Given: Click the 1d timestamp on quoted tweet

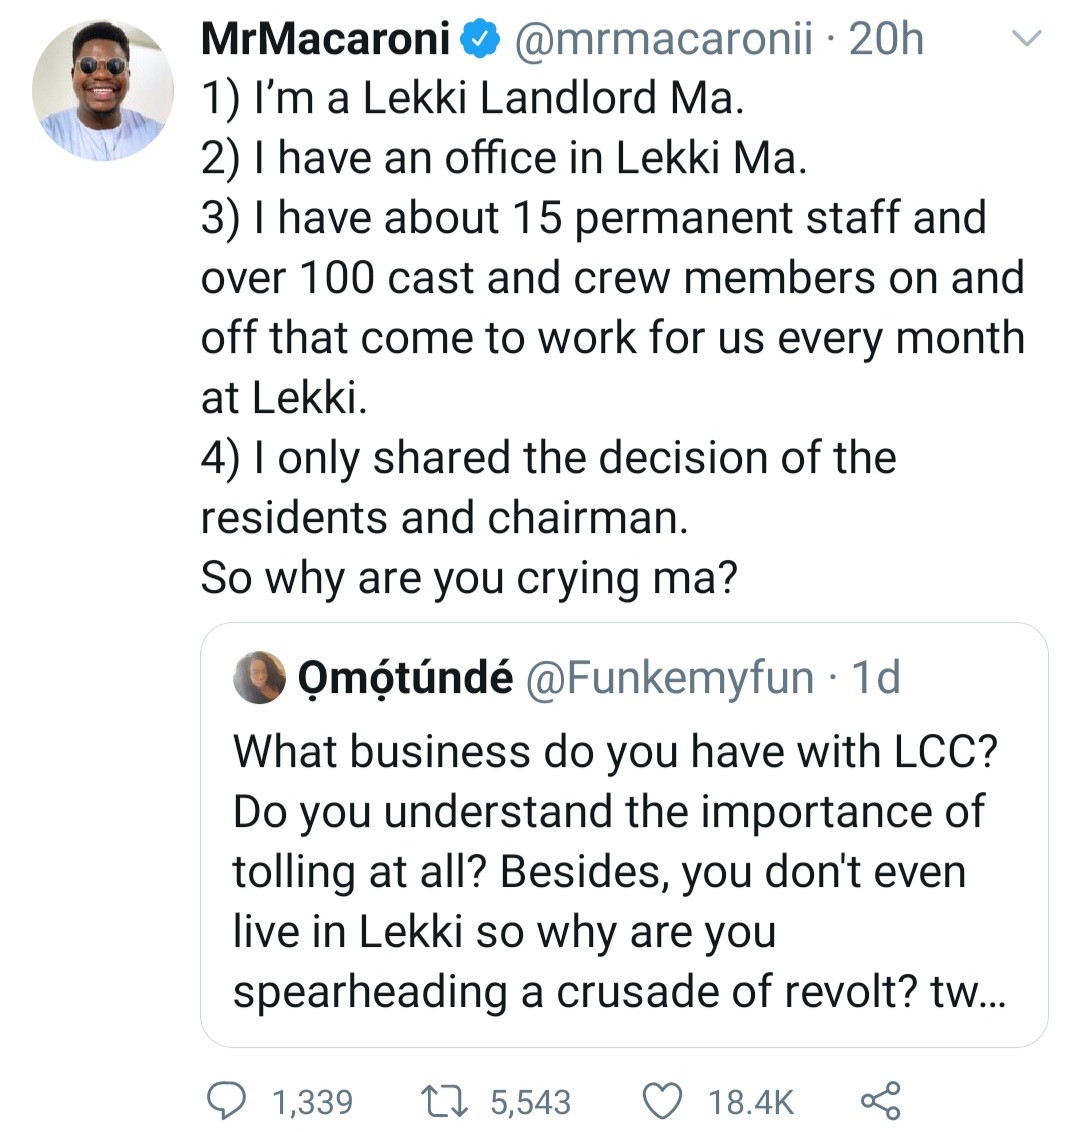Looking at the screenshot, I should pyautogui.click(x=874, y=678).
